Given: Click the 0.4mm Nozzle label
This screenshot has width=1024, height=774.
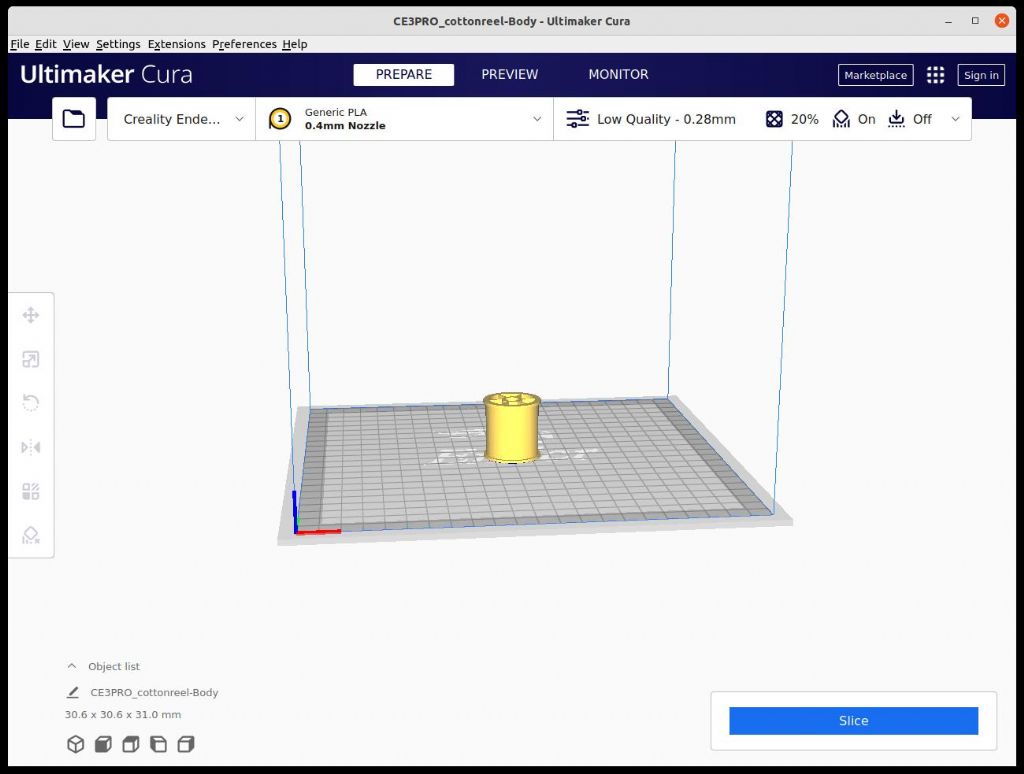Looking at the screenshot, I should 345,126.
